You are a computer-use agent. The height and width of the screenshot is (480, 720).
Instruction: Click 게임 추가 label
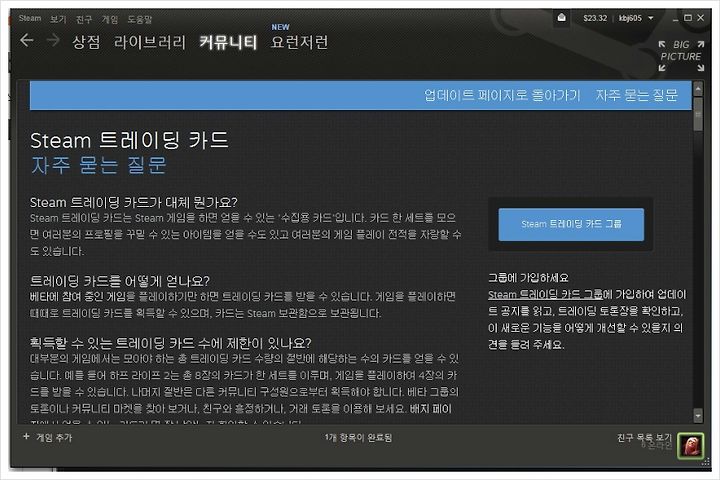point(54,437)
